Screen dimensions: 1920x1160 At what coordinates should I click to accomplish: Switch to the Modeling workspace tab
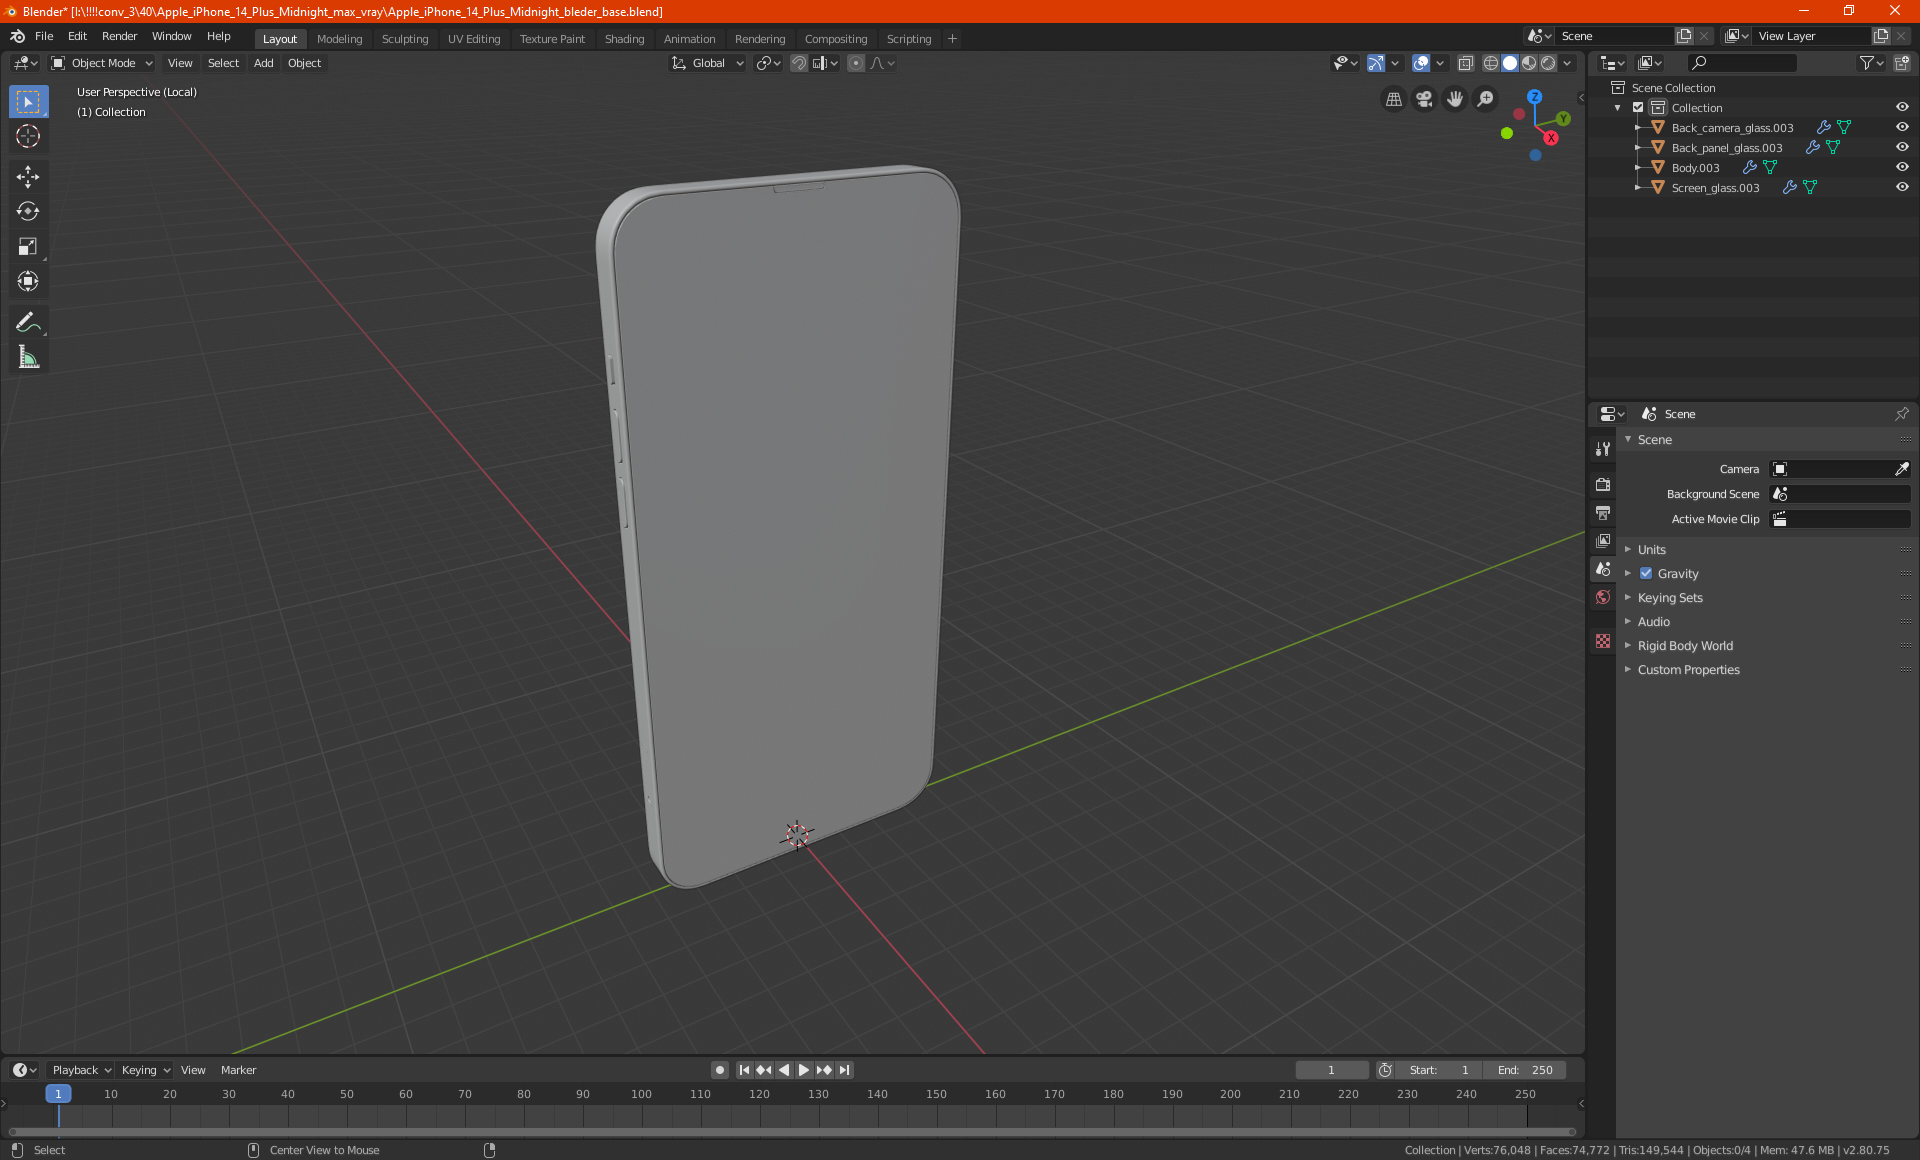[x=339, y=37]
